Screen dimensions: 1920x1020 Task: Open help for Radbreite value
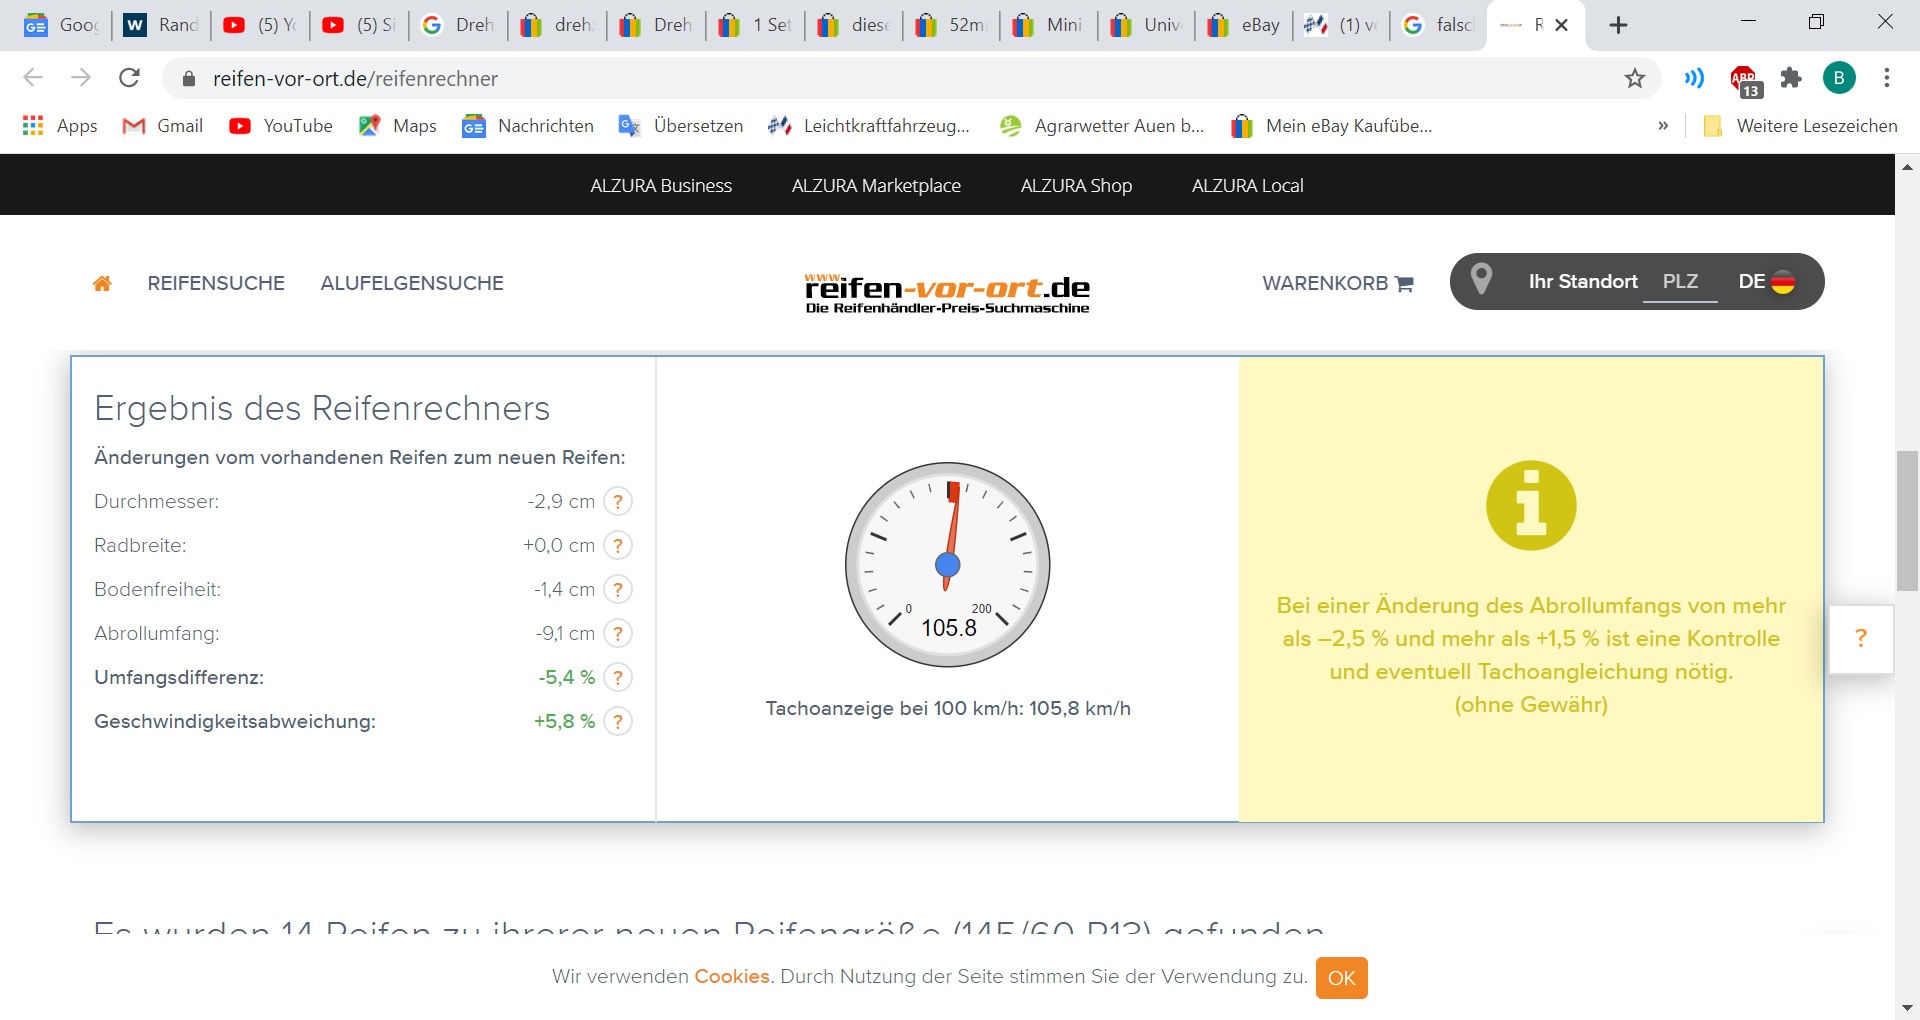[619, 546]
